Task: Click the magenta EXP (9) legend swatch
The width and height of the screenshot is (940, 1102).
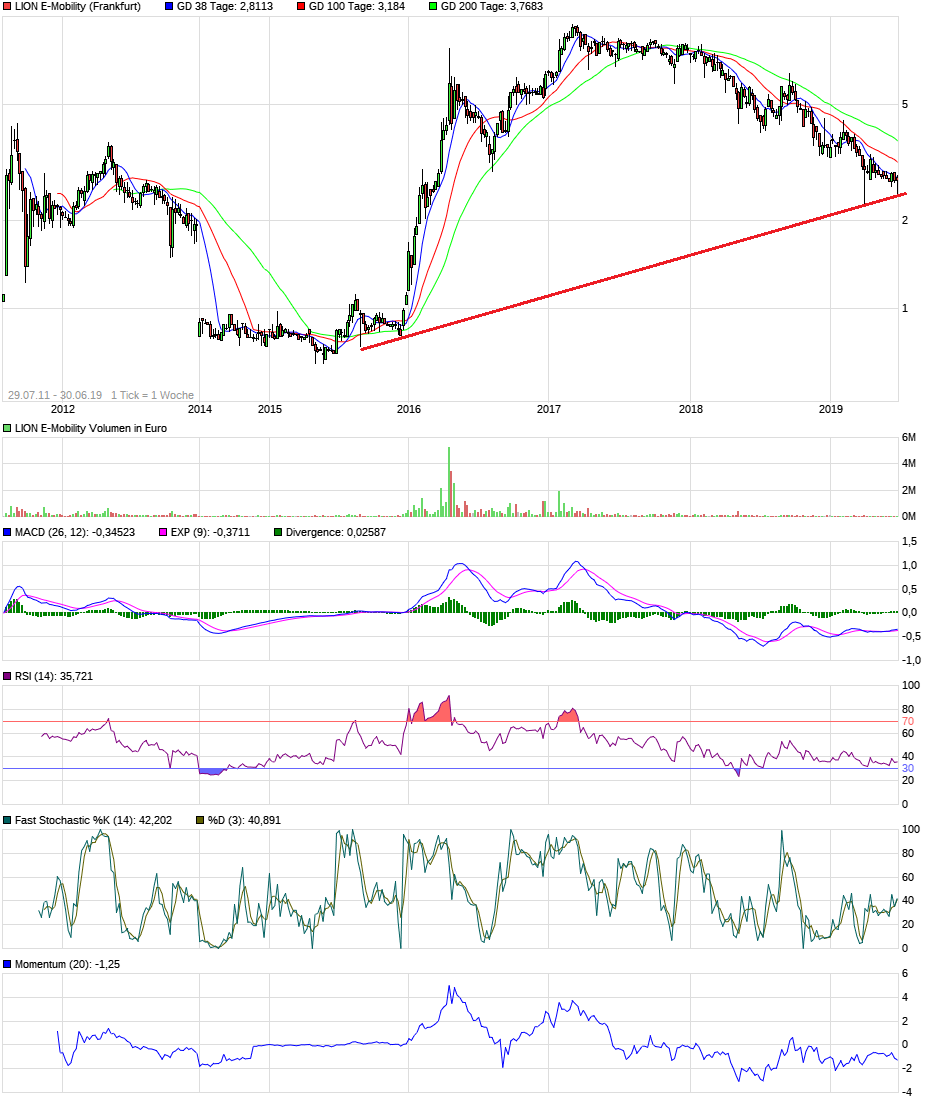Action: point(163,532)
